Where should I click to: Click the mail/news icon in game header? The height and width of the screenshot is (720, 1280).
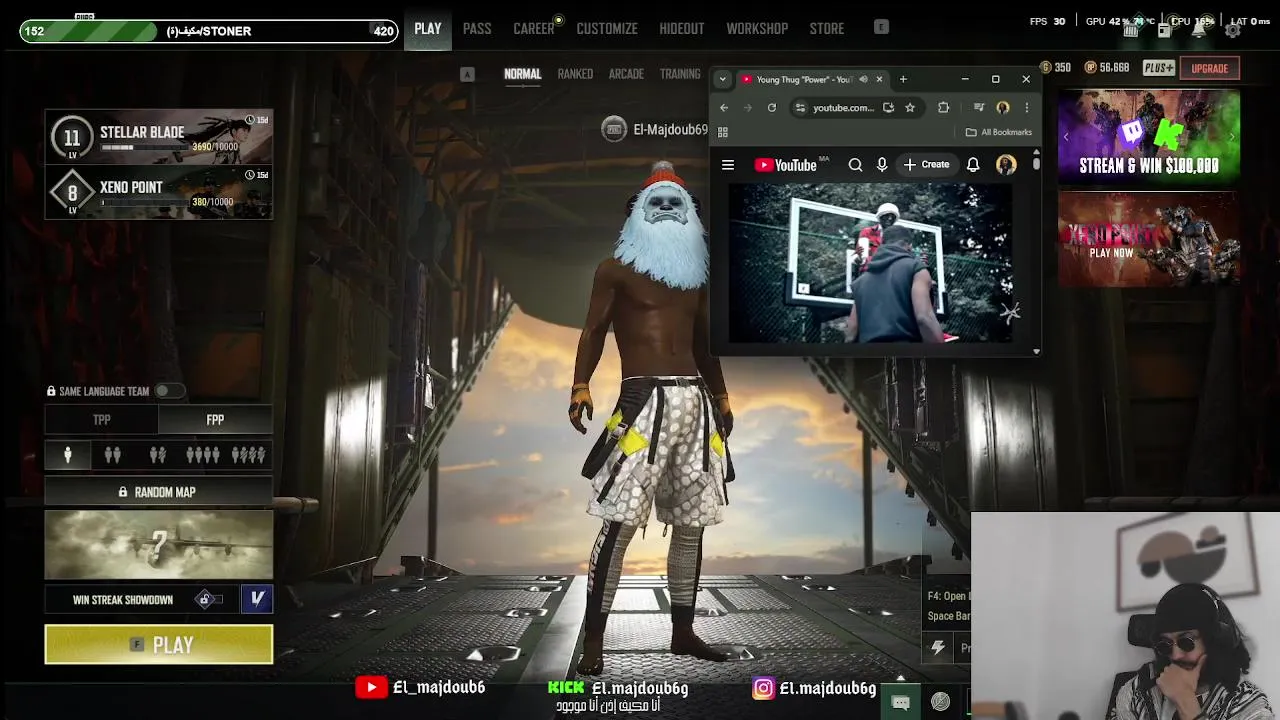tap(1165, 30)
